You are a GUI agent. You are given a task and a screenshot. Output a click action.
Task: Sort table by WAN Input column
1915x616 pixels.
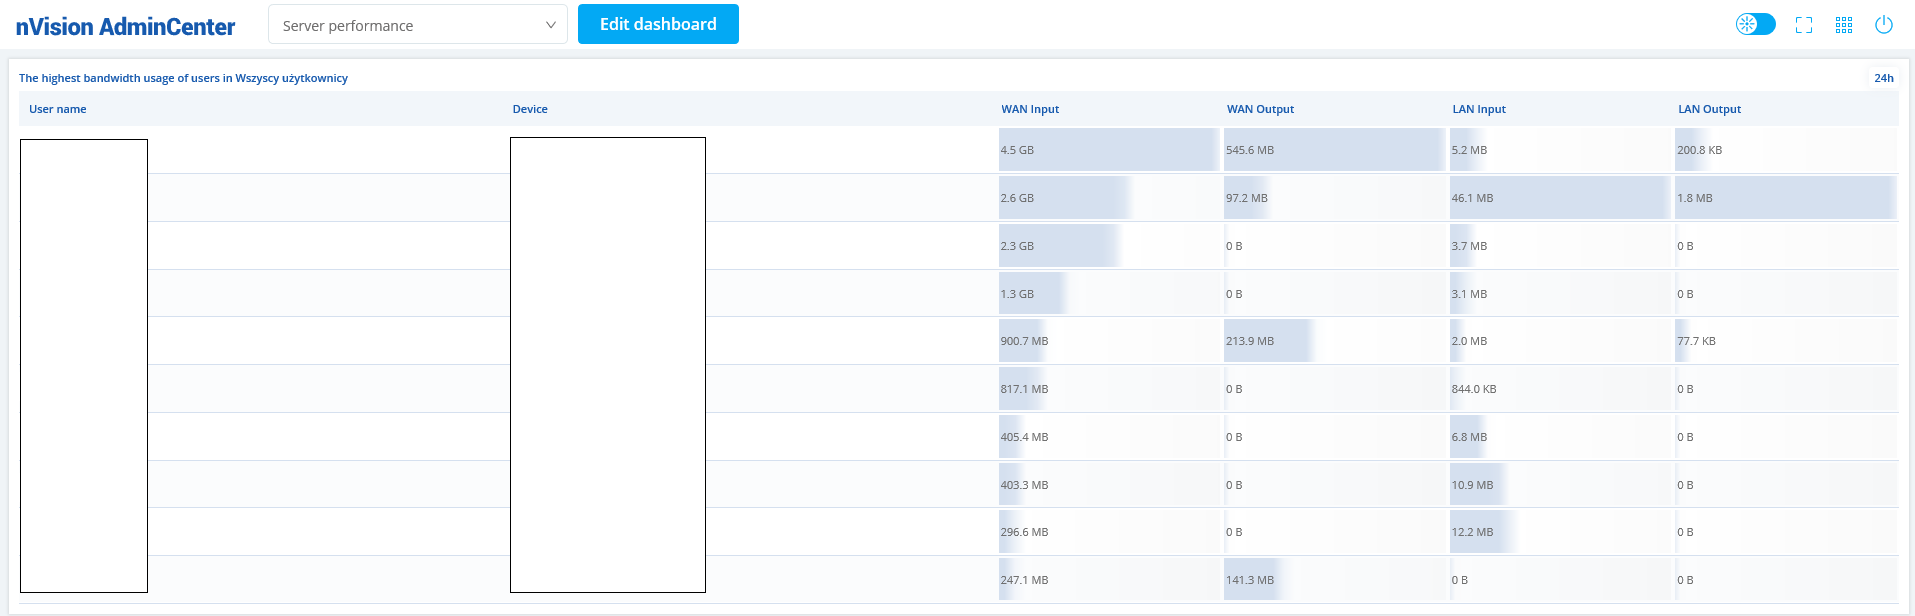[x=1030, y=109]
